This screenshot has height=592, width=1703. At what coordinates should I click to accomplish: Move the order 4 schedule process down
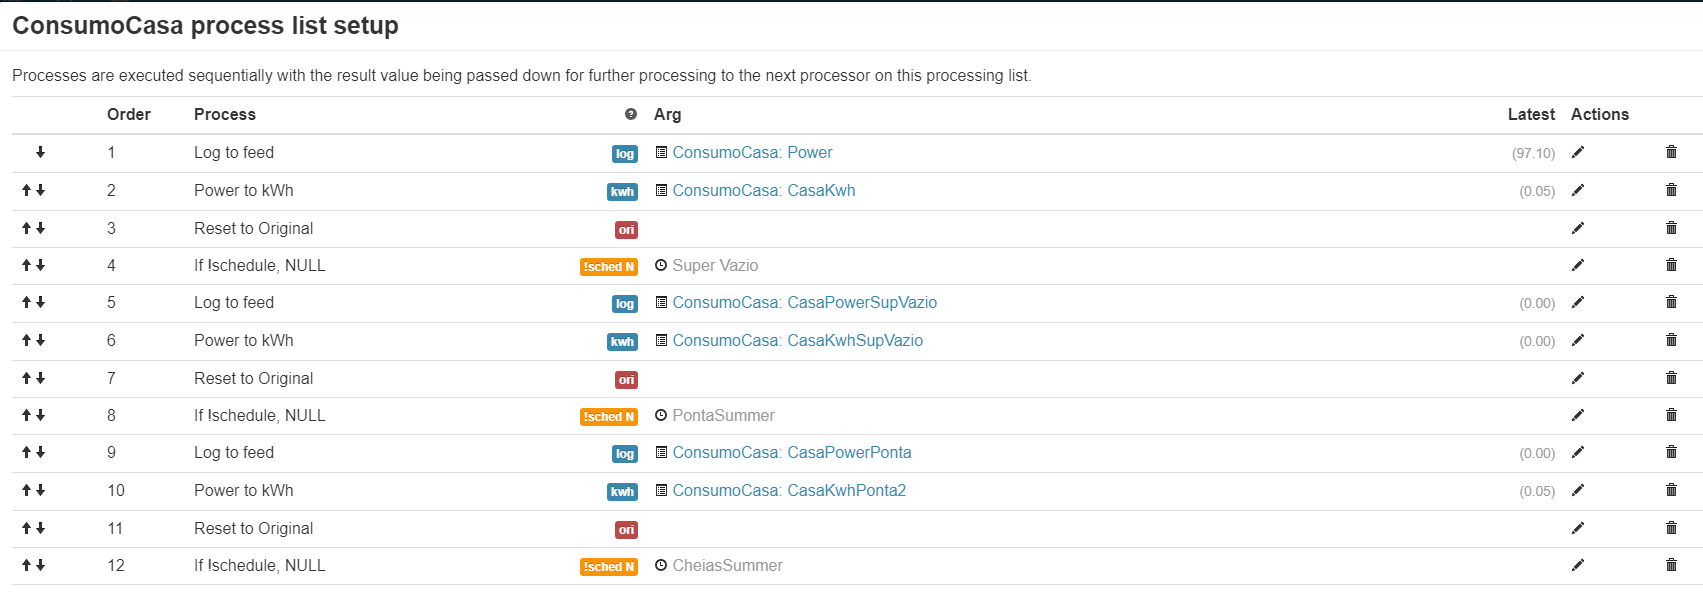pyautogui.click(x=40, y=265)
